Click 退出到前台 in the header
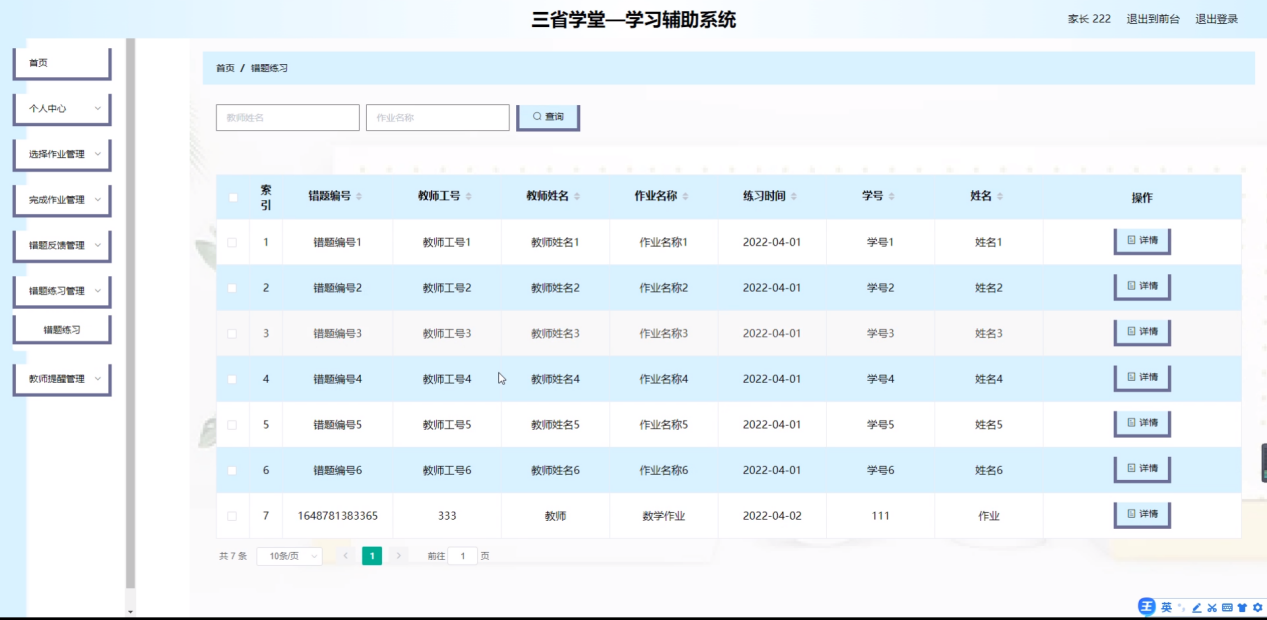1267x620 pixels. (1153, 19)
